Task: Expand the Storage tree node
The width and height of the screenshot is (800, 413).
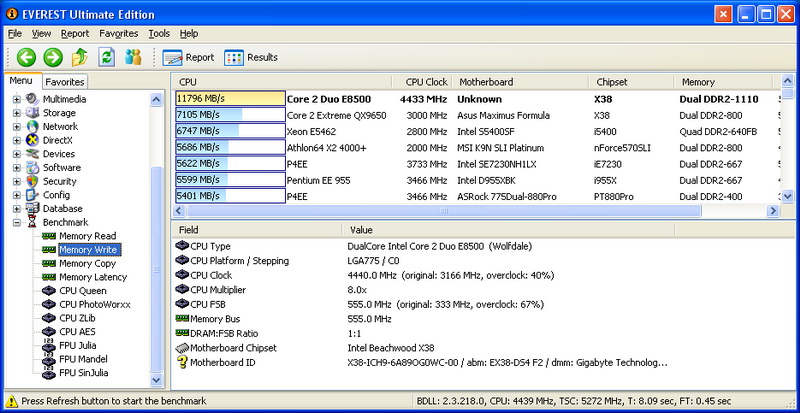Action: pyautogui.click(x=17, y=113)
